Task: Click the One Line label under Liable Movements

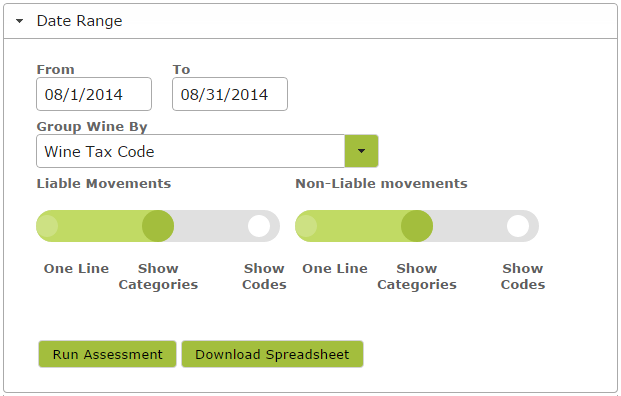Action: [76, 268]
